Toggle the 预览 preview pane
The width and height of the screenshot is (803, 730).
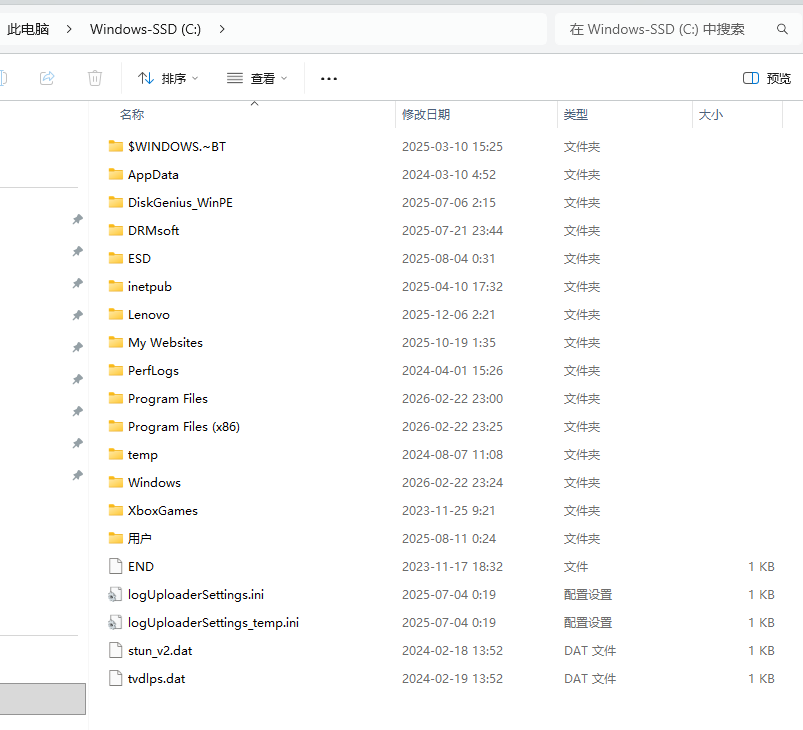click(x=767, y=78)
